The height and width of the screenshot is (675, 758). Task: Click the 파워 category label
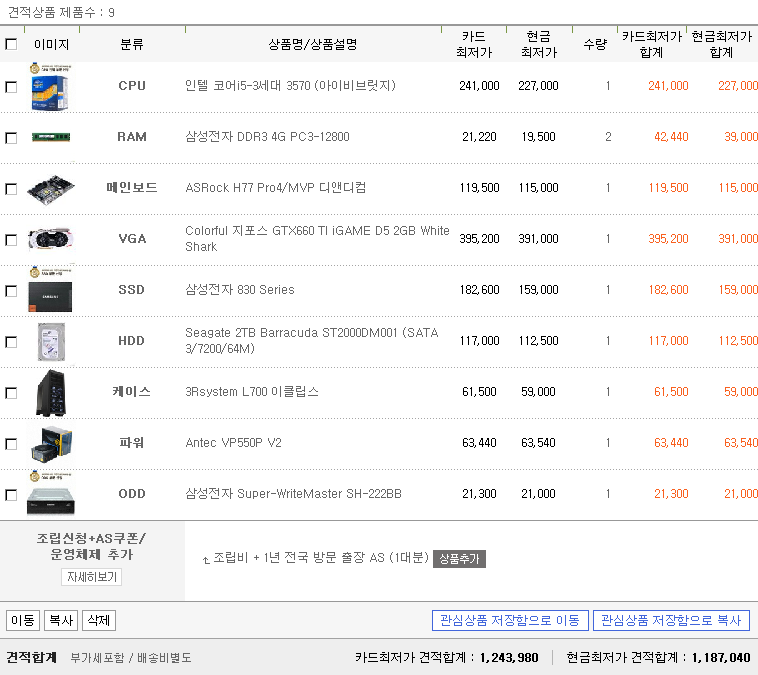(131, 442)
